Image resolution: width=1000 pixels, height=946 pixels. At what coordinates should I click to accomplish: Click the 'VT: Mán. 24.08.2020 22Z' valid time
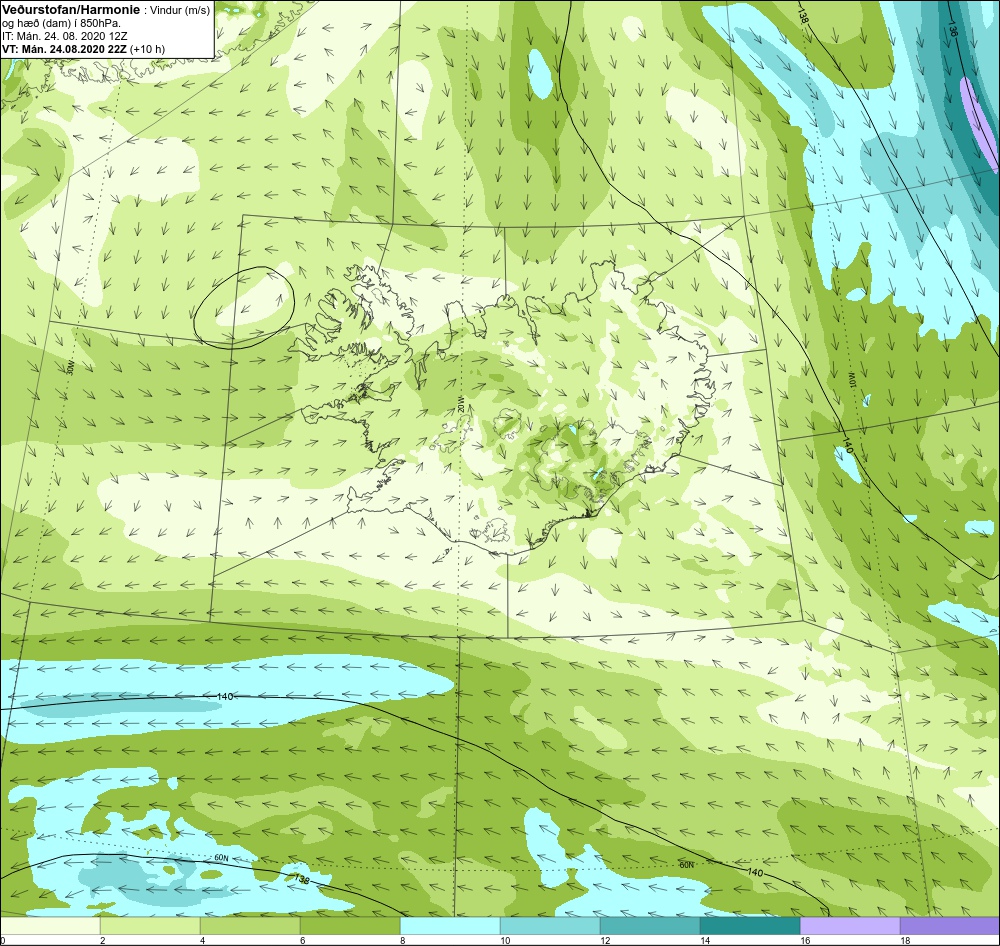66,49
